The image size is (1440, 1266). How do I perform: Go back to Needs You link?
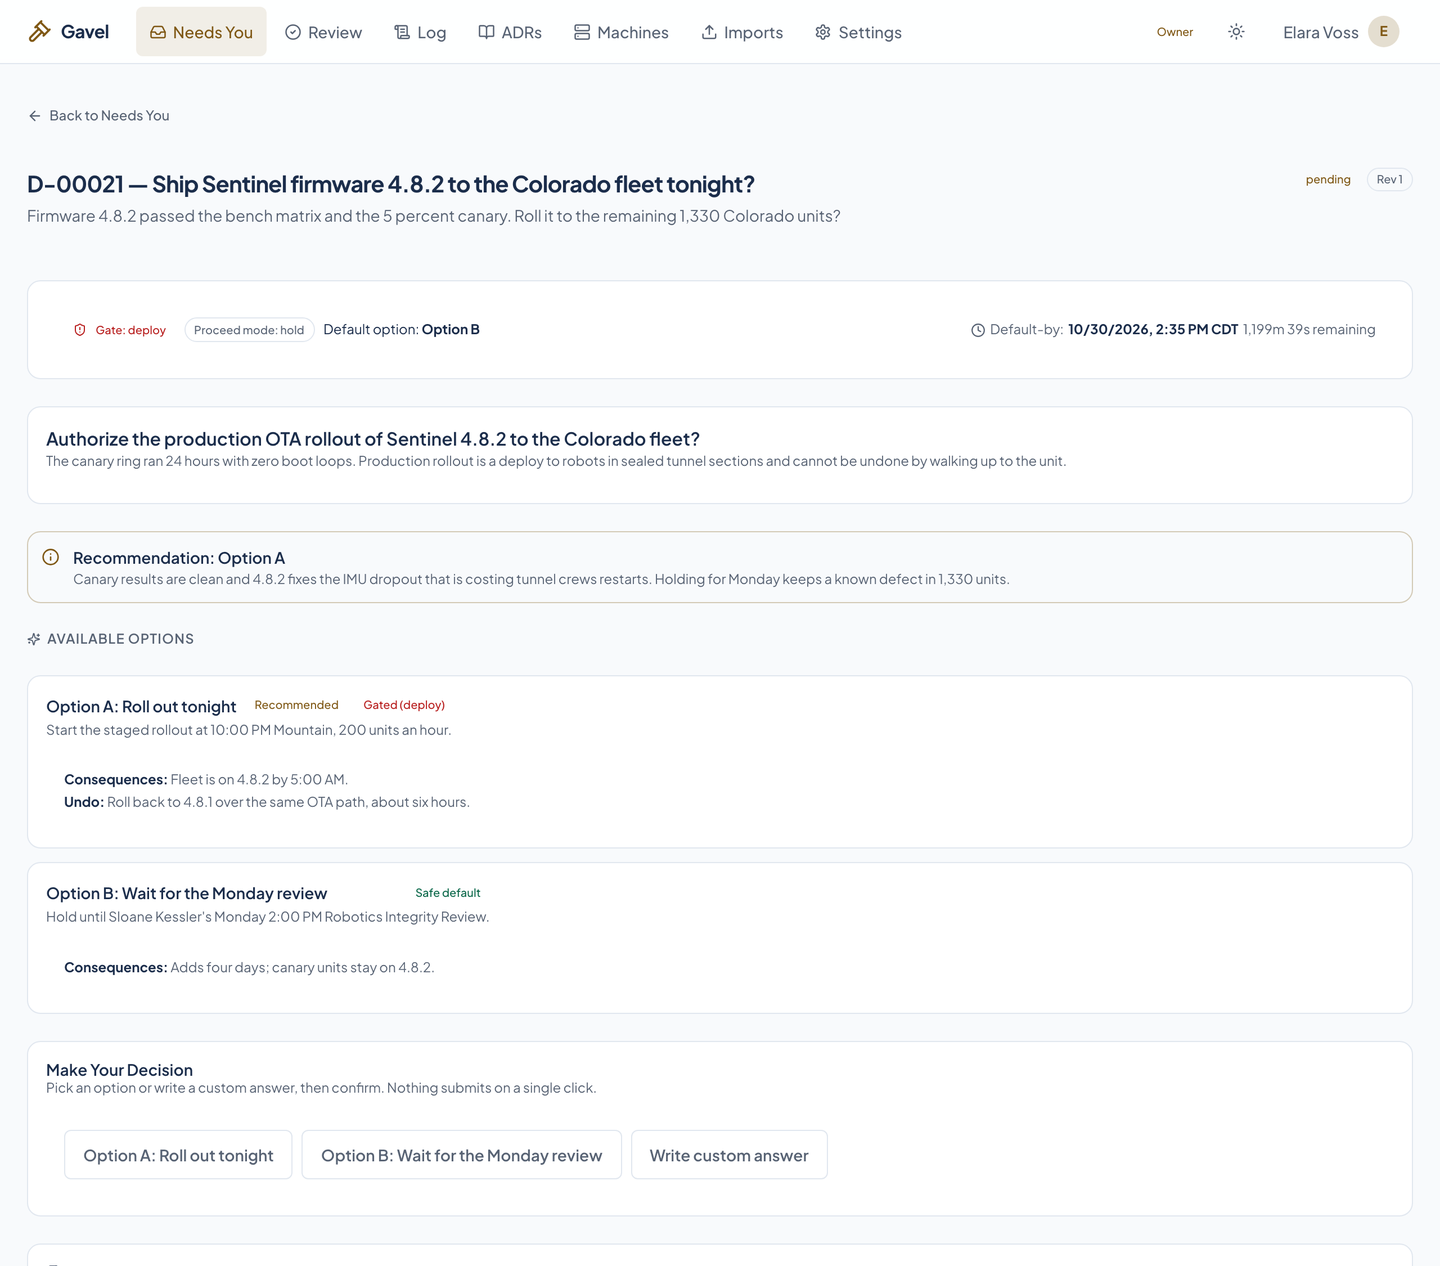pyautogui.click(x=99, y=116)
